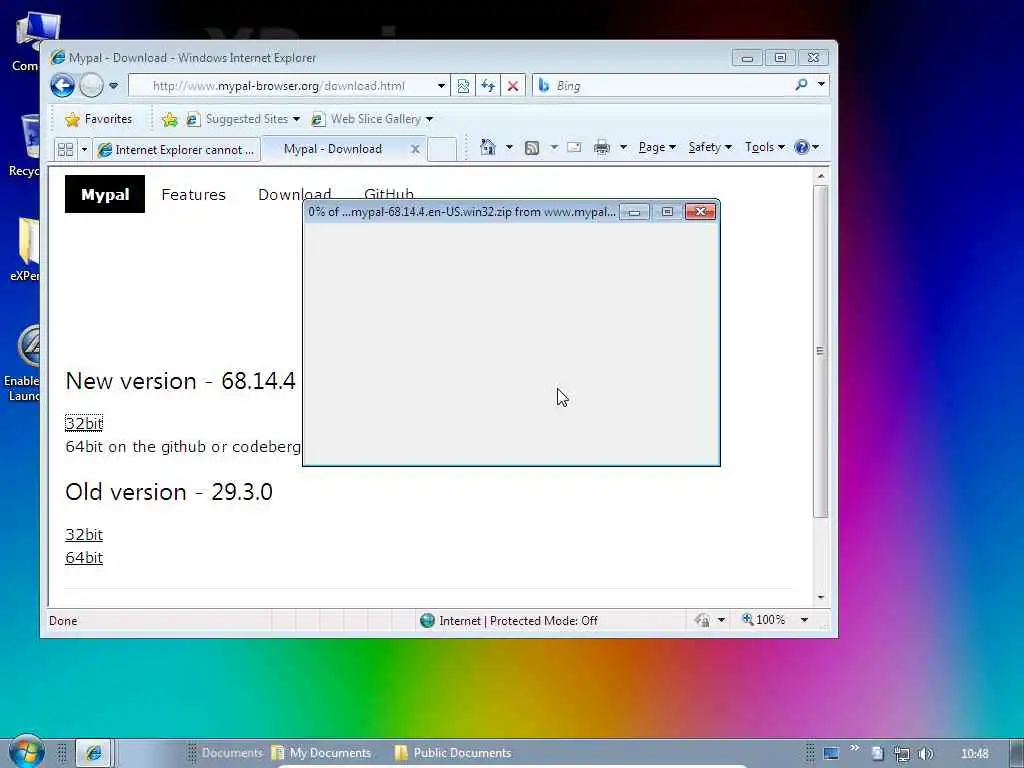This screenshot has height=768, width=1024.
Task: Click Internet Protected Mode zone status
Action: (509, 620)
